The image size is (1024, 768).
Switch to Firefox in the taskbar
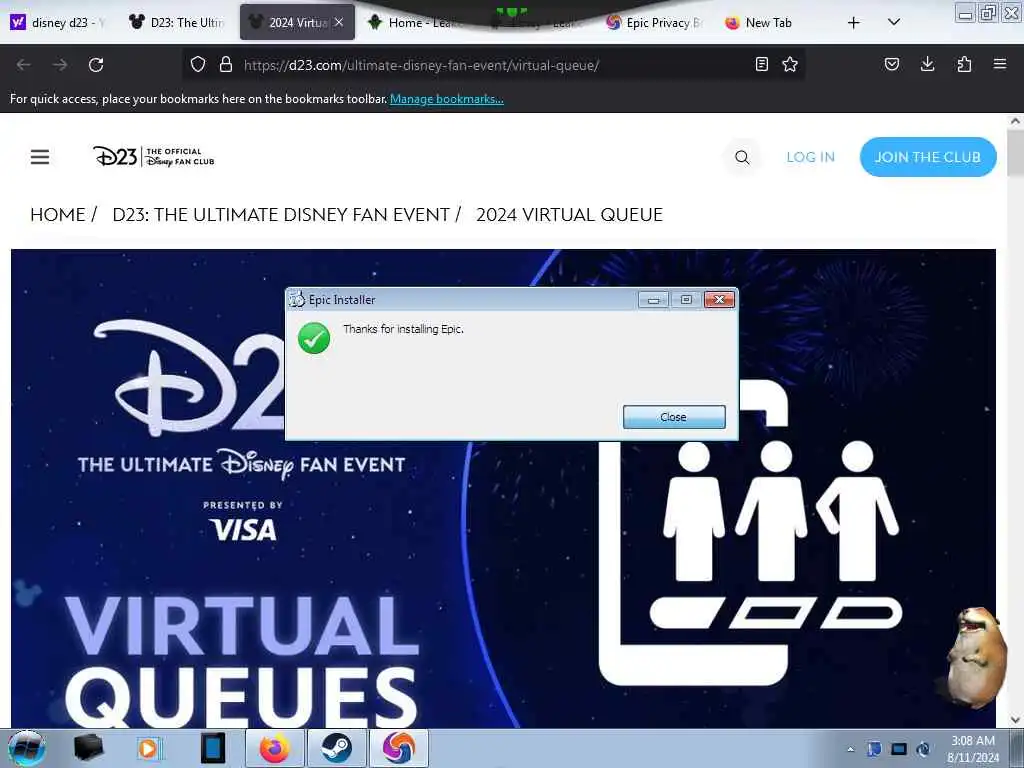(274, 748)
